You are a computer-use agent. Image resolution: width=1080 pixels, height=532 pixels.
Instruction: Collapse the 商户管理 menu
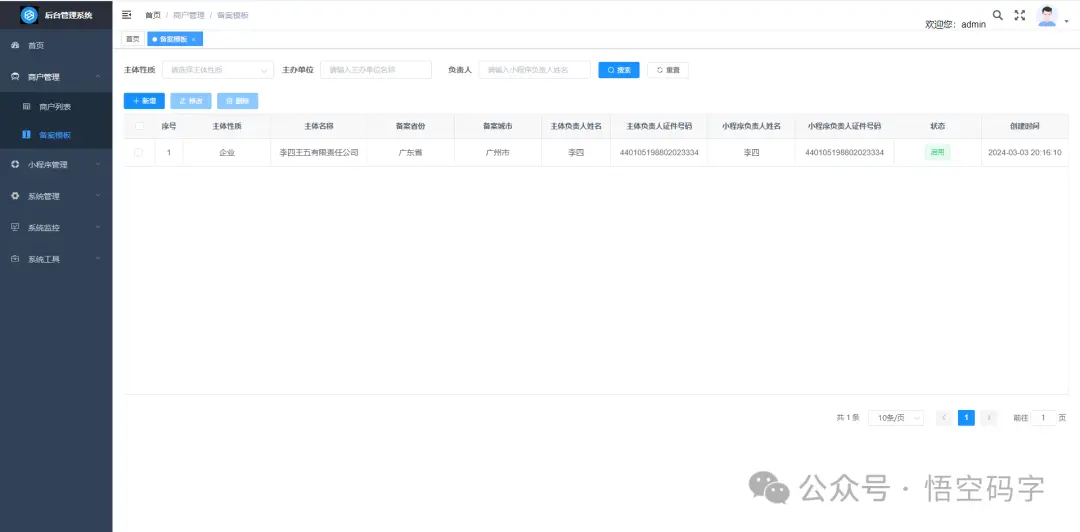pos(56,77)
